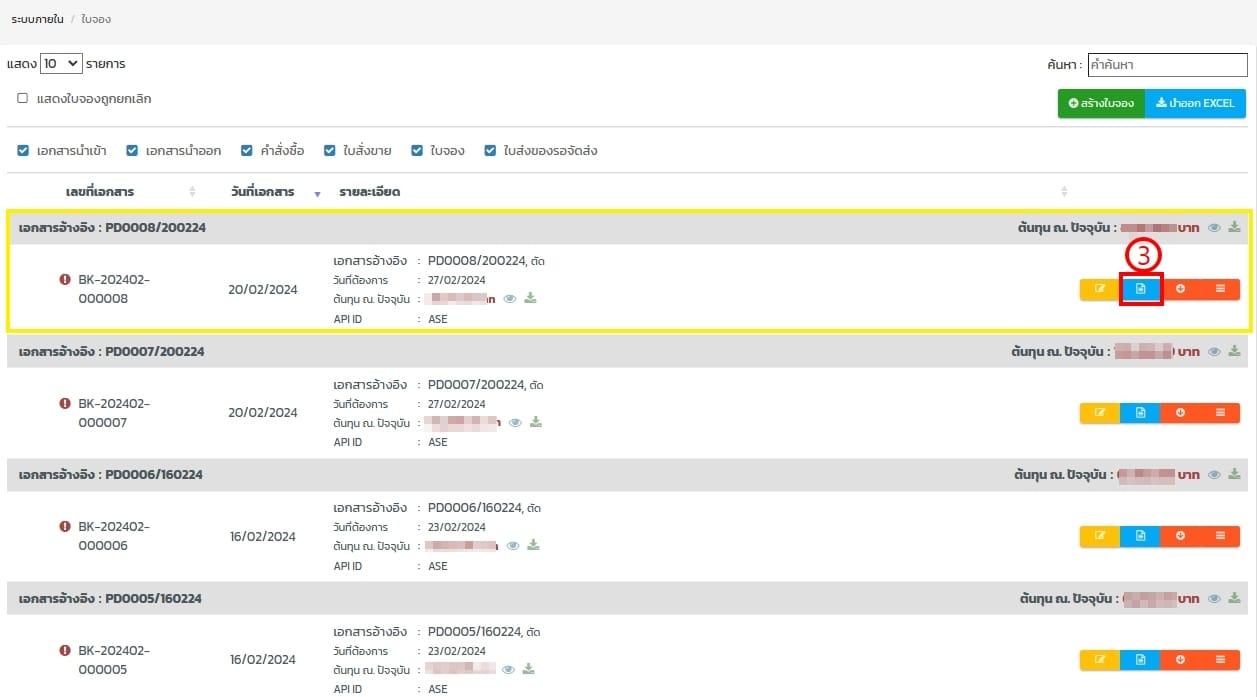Viewport: 1257px width, 697px height.
Task: Toggle the eye icon in the PD0006/160224 header
Action: pos(1214,475)
